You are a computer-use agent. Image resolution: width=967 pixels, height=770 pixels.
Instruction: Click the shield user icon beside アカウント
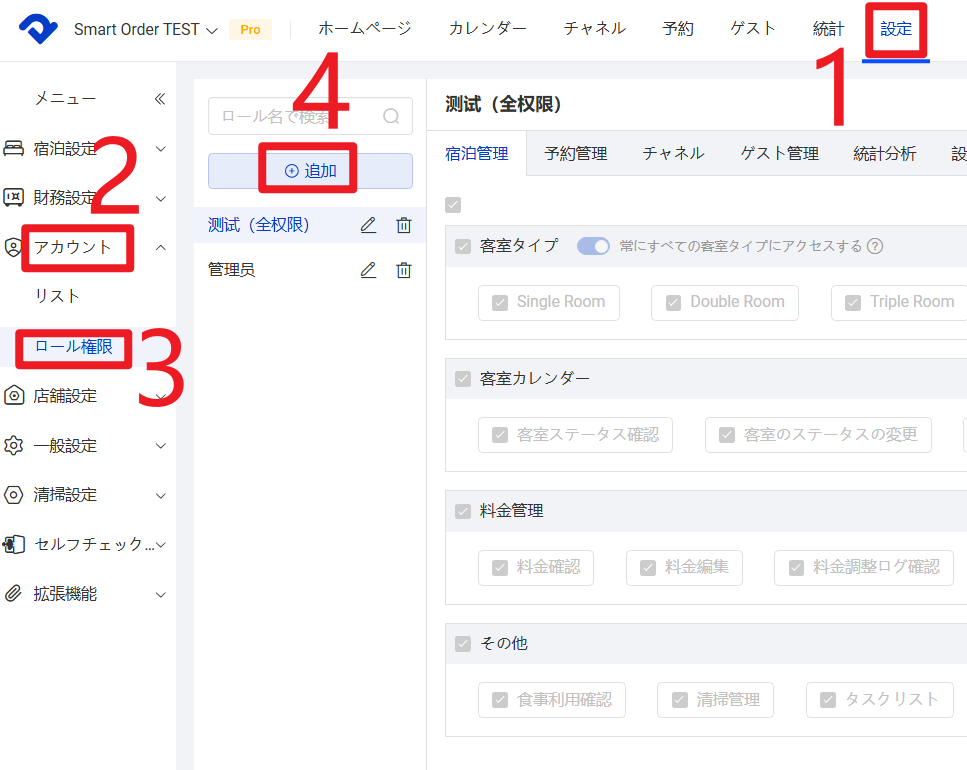(13, 247)
